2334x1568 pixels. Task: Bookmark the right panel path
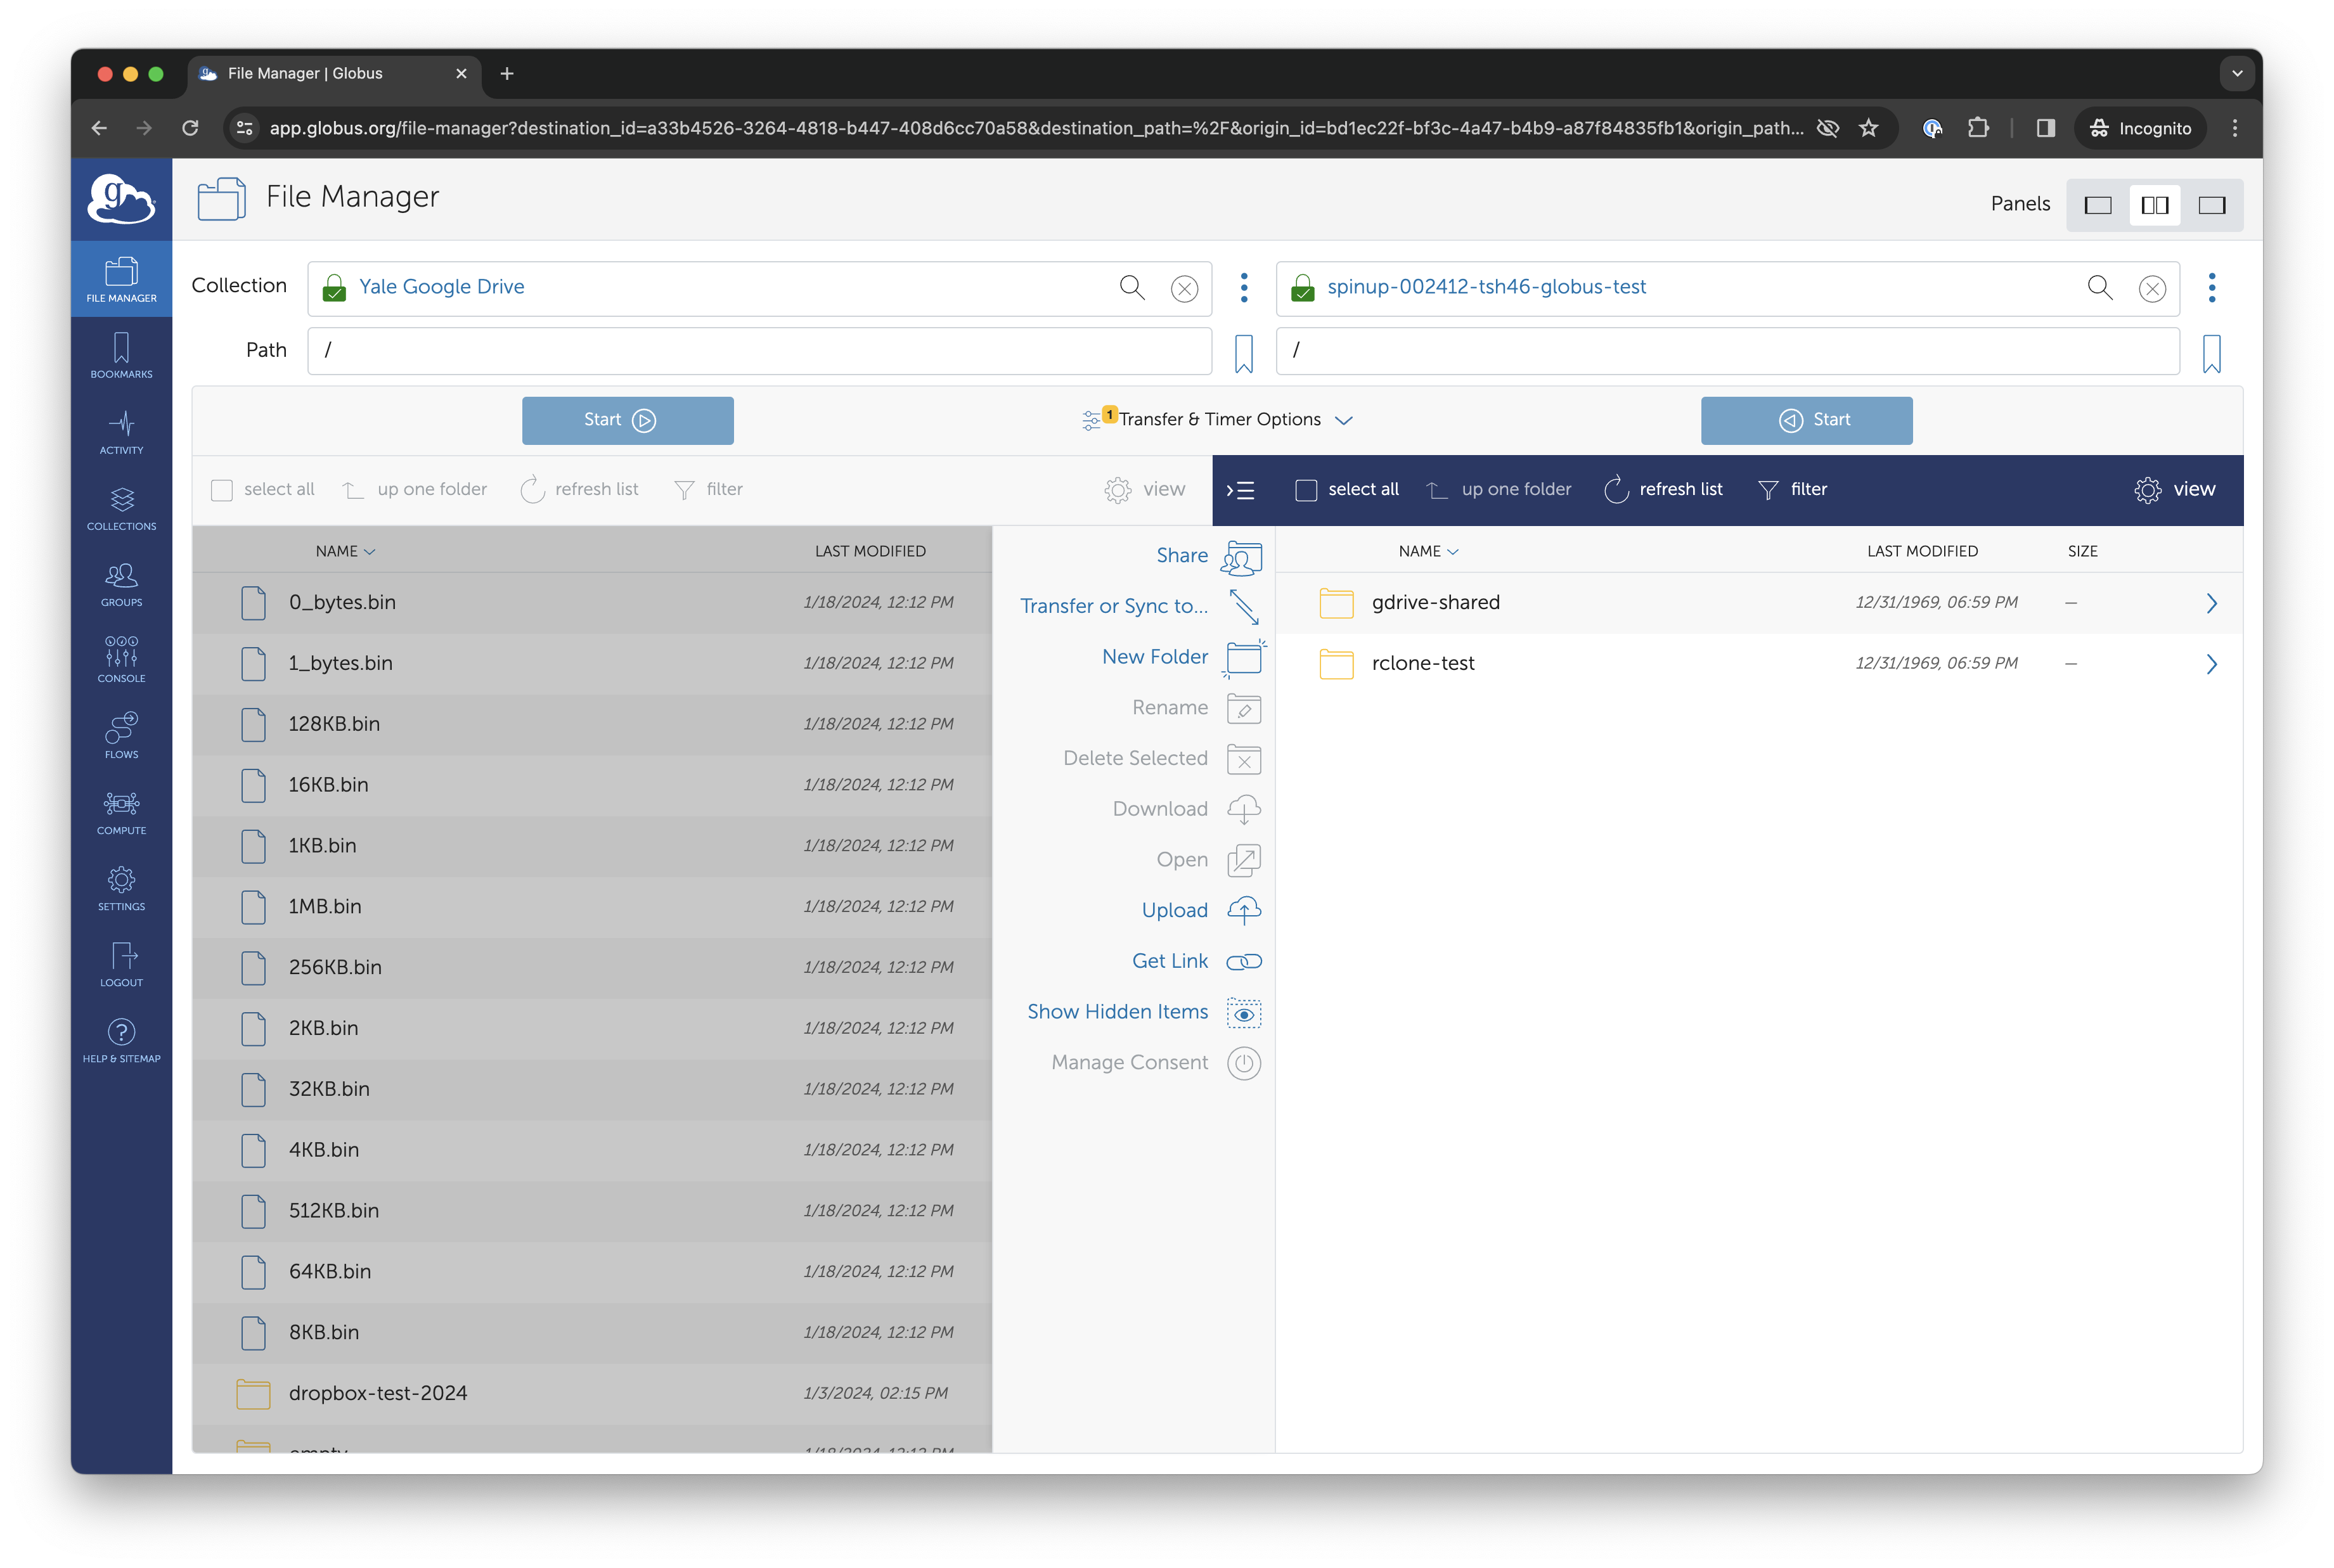2211,353
